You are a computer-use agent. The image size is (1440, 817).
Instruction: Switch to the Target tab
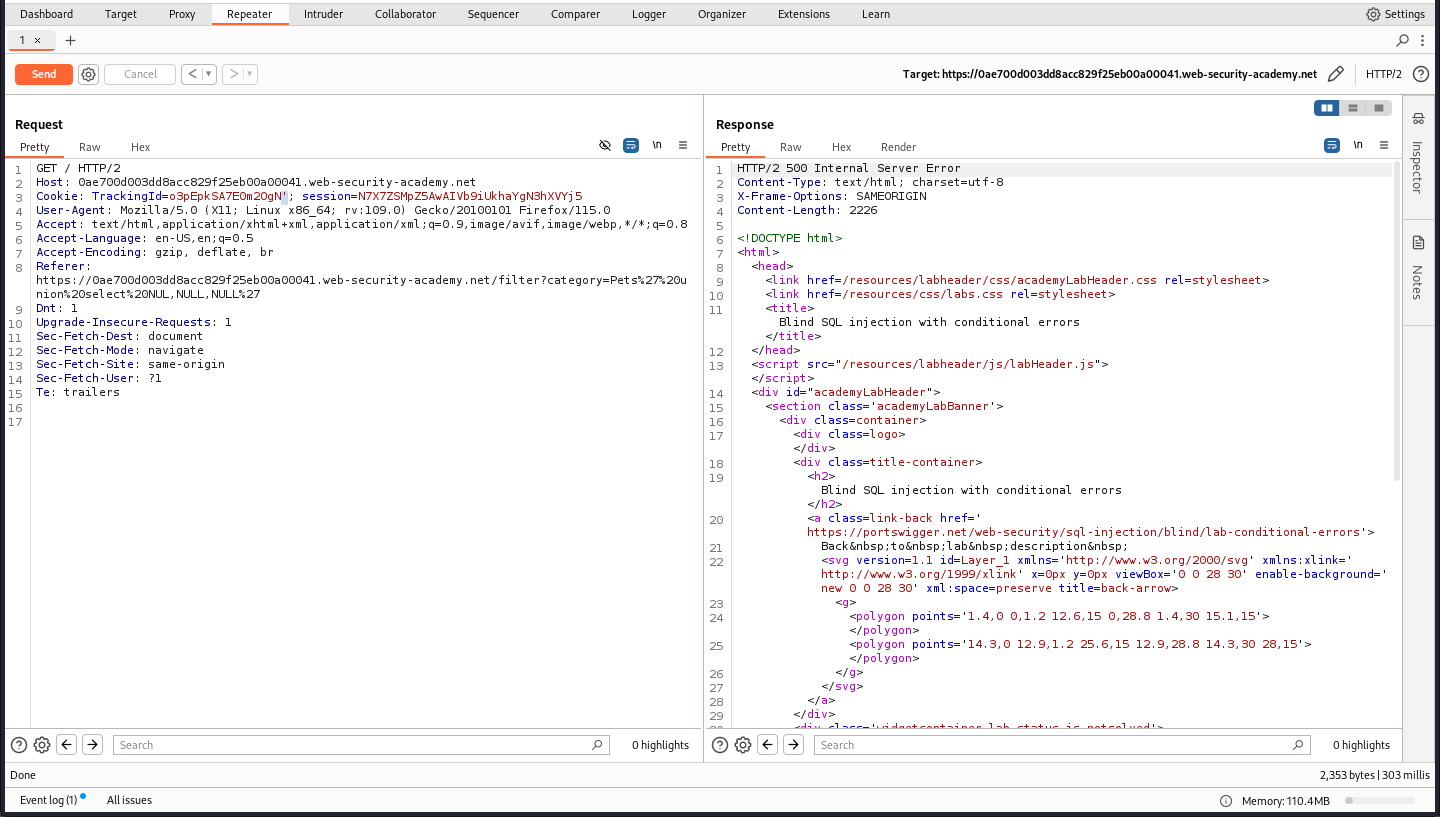pyautogui.click(x=121, y=14)
